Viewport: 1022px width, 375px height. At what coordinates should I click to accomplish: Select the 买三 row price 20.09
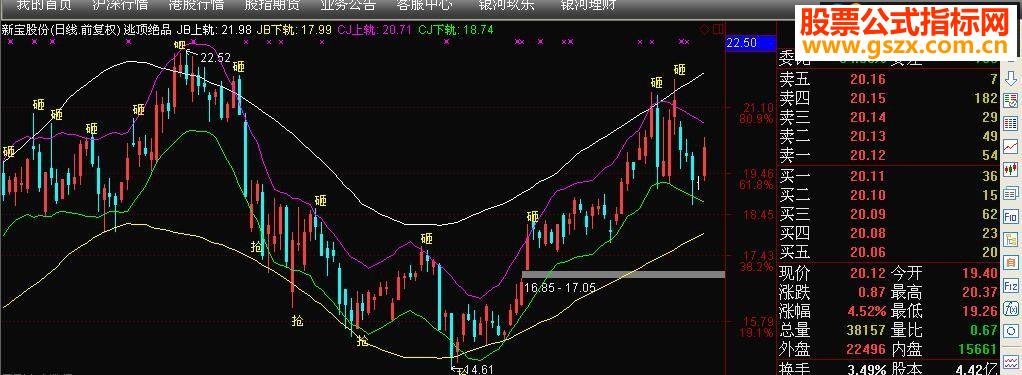tap(867, 214)
